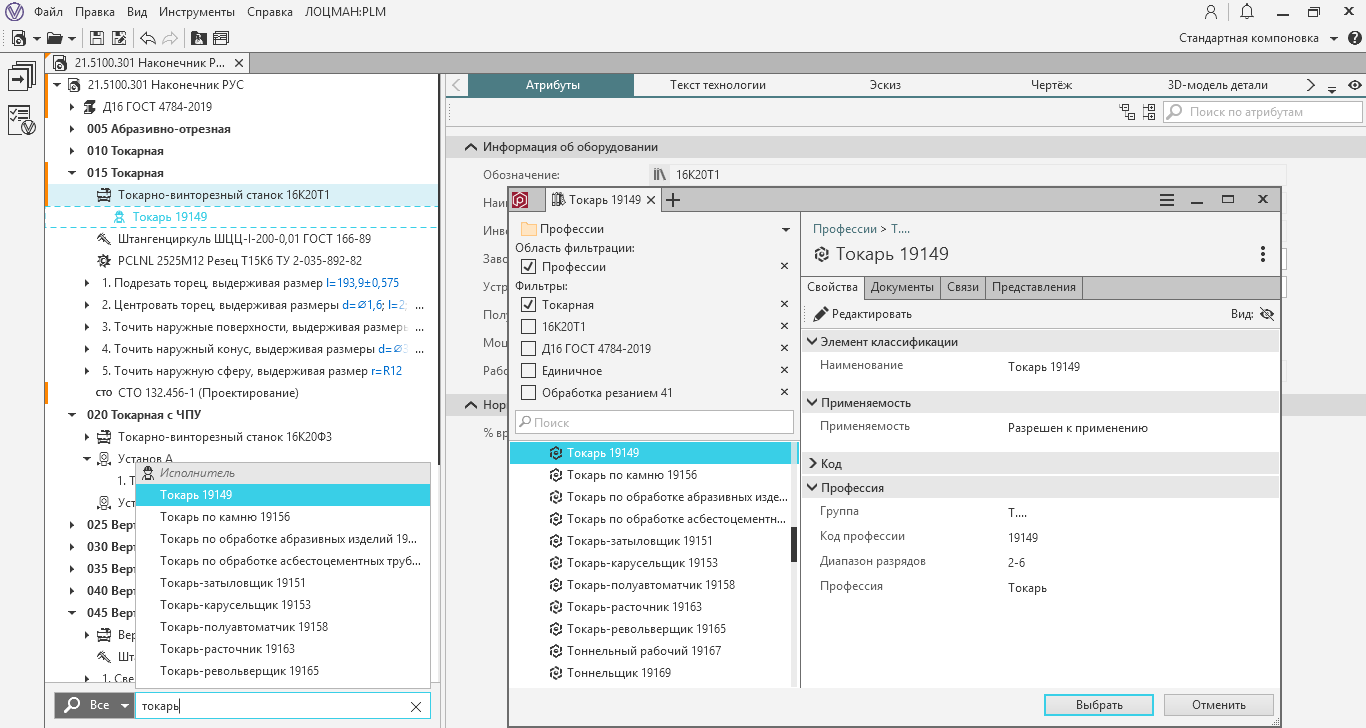Add a new tab in the reference dialog
The width and height of the screenshot is (1366, 728).
tap(673, 200)
